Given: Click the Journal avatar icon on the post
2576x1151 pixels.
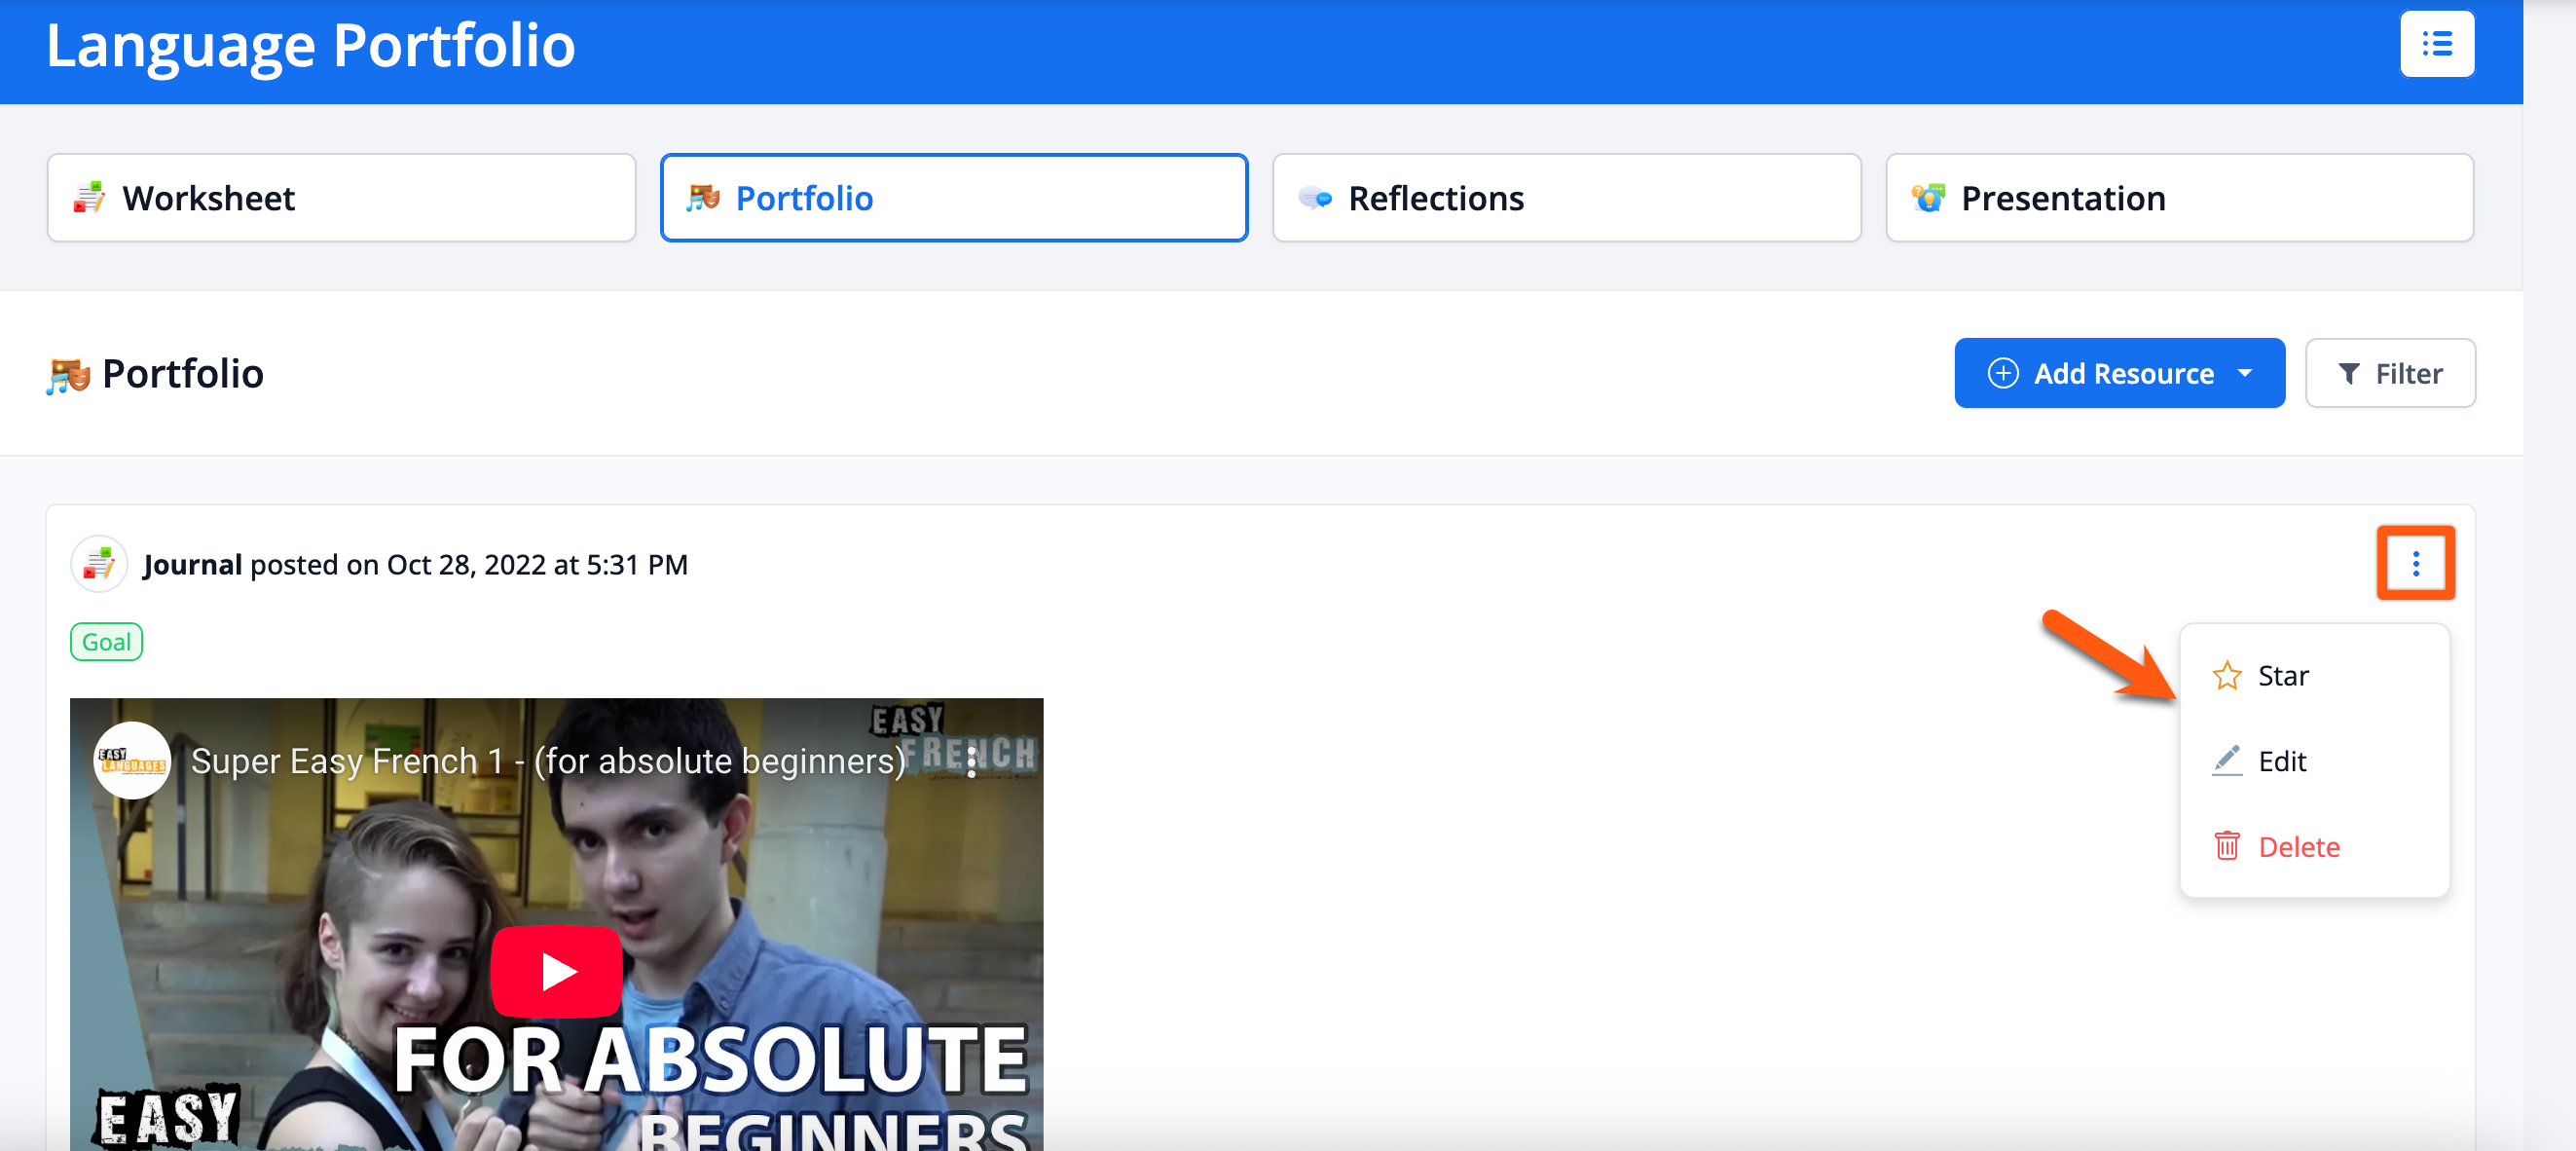Looking at the screenshot, I should 98,564.
